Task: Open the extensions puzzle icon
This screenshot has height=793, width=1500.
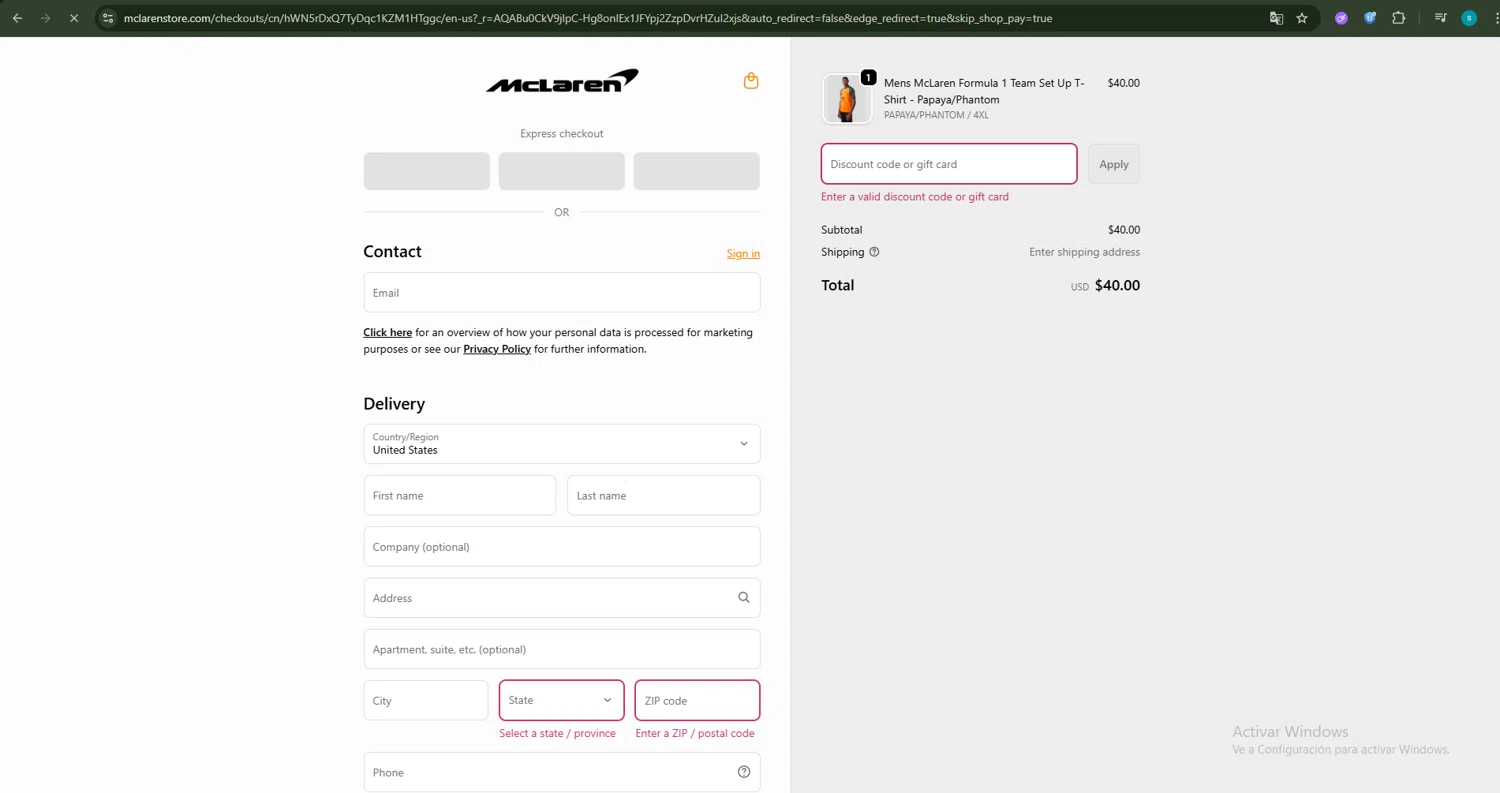Action: pos(1398,18)
